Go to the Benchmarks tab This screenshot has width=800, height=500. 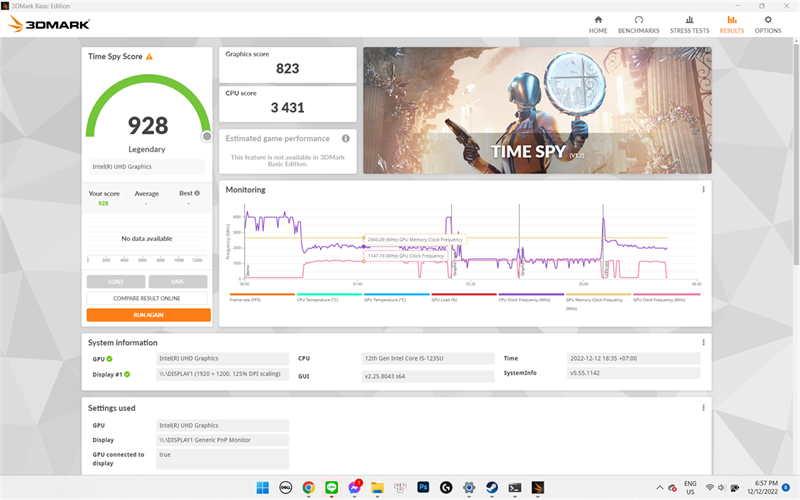638,24
